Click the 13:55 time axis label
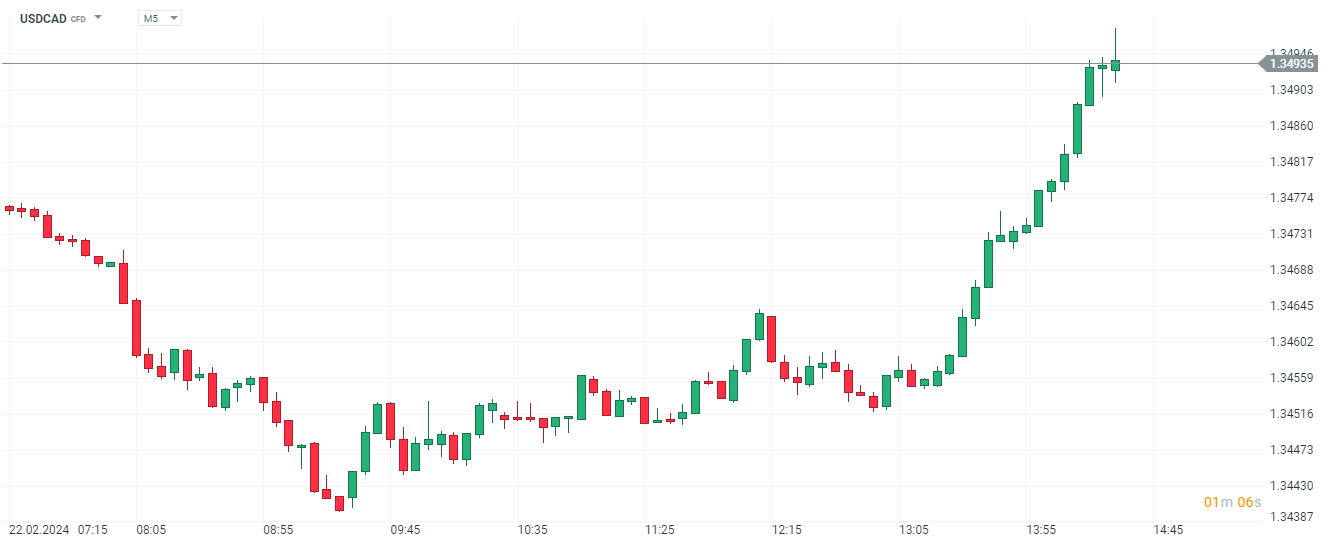This screenshot has height=547, width=1330. pyautogui.click(x=1040, y=529)
